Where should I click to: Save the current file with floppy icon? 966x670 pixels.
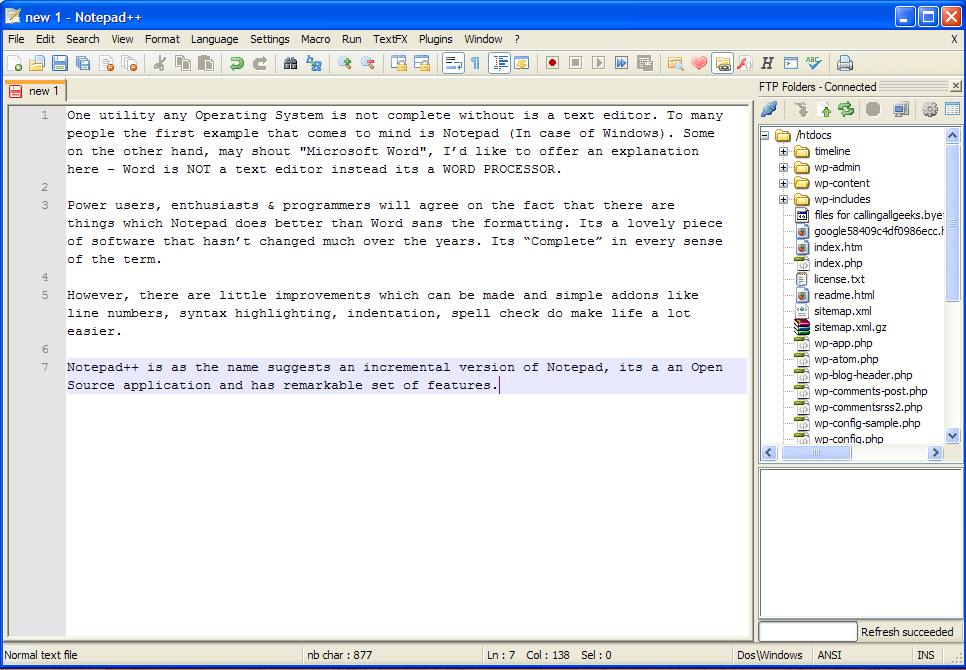pos(60,63)
